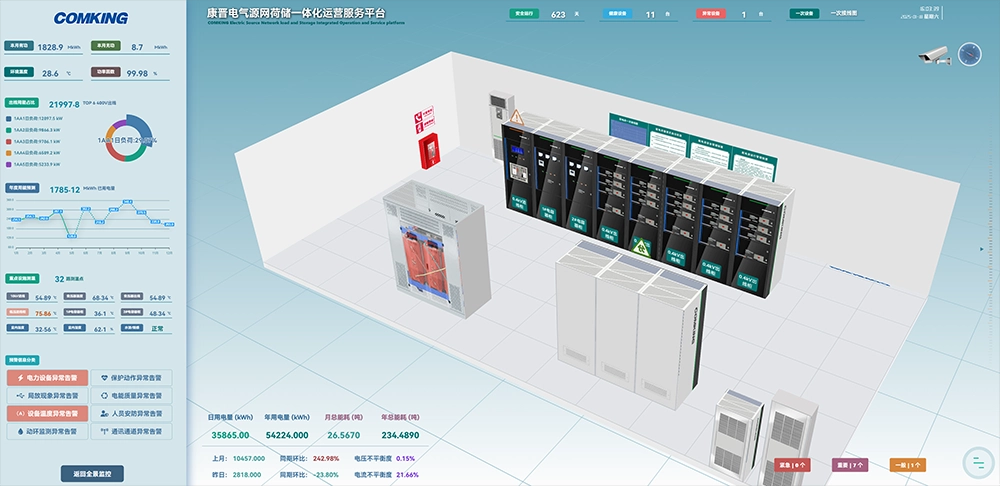Enable 保护动作异常告警 alarm filter

click(131, 378)
